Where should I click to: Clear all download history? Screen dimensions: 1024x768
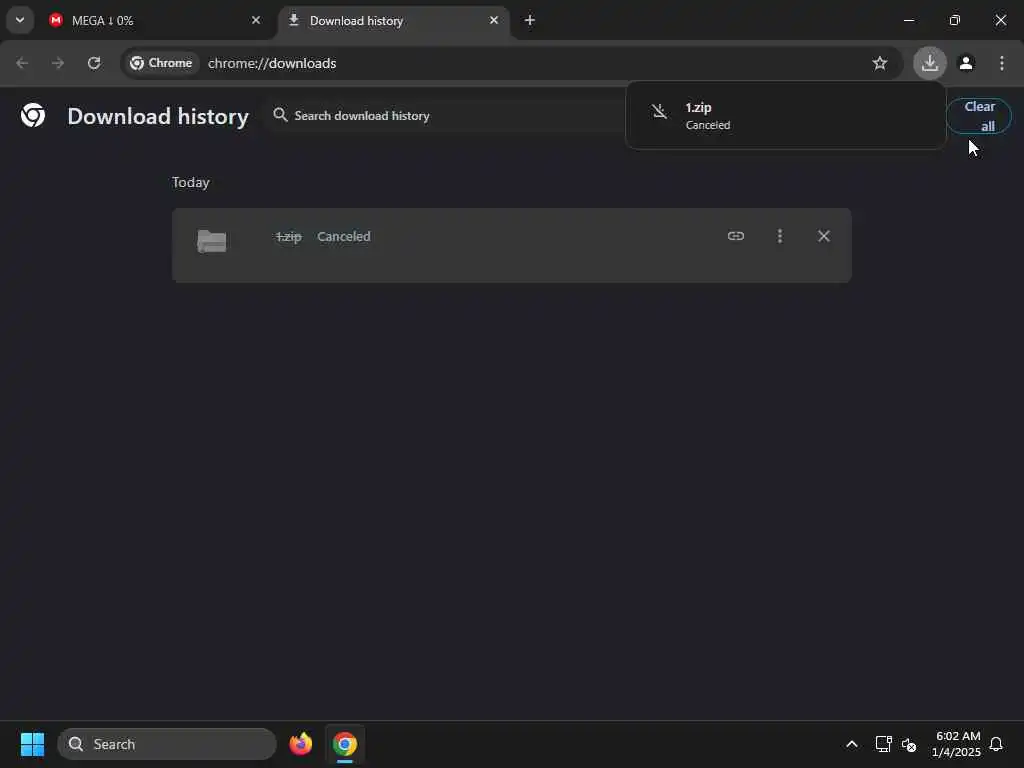979,116
